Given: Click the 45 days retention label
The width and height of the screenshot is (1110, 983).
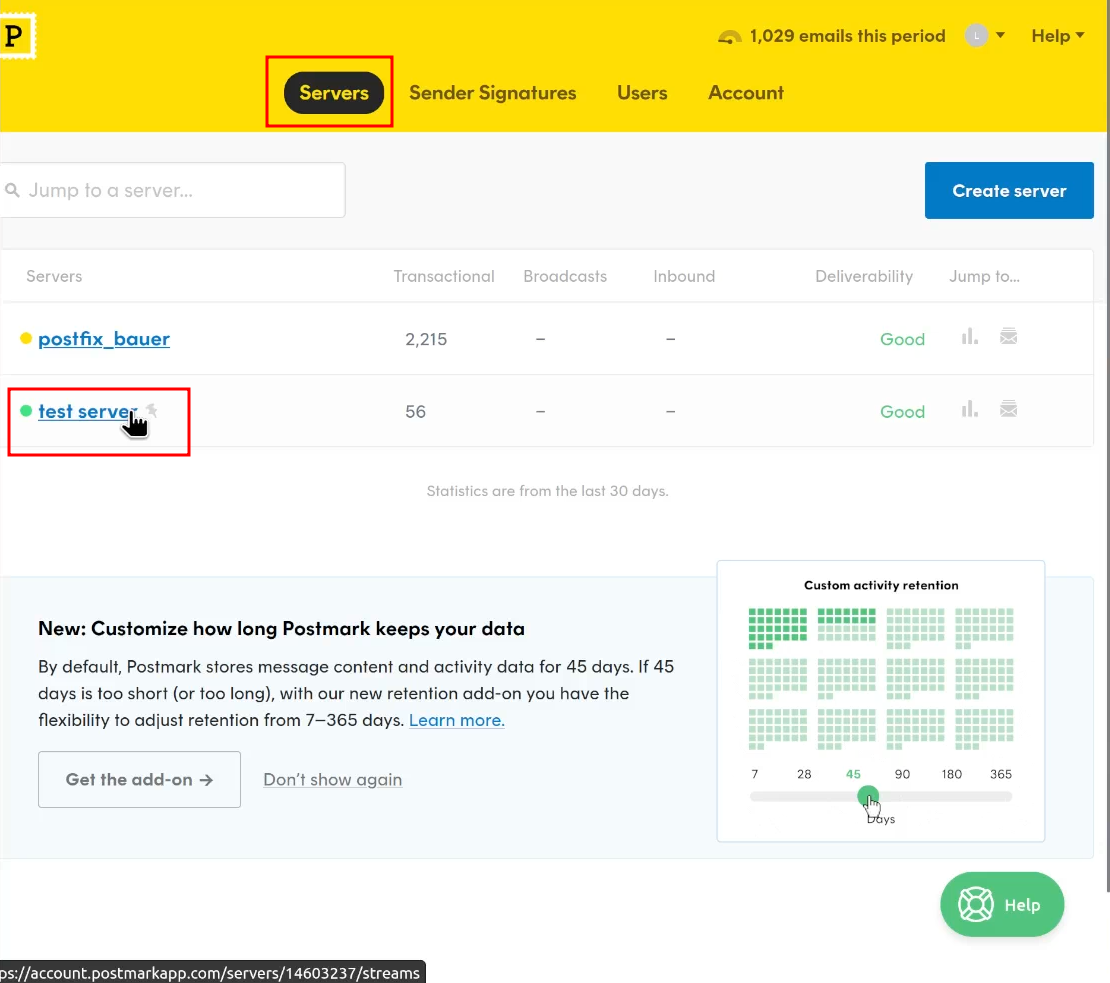Looking at the screenshot, I should coord(853,774).
